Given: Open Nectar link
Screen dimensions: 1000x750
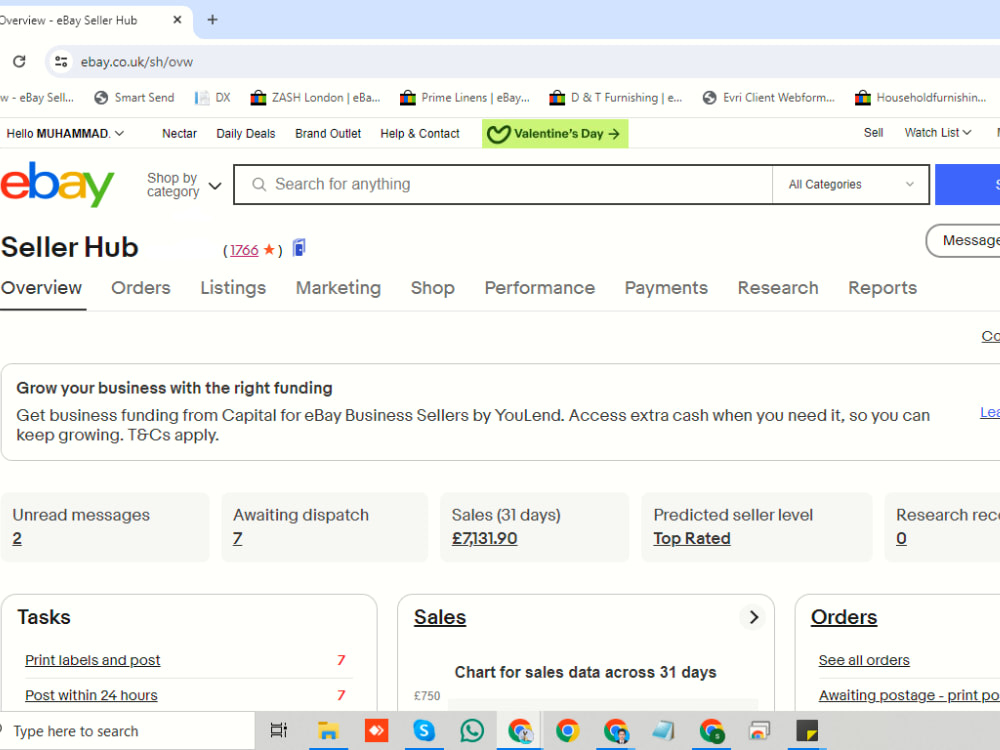Looking at the screenshot, I should click(179, 133).
